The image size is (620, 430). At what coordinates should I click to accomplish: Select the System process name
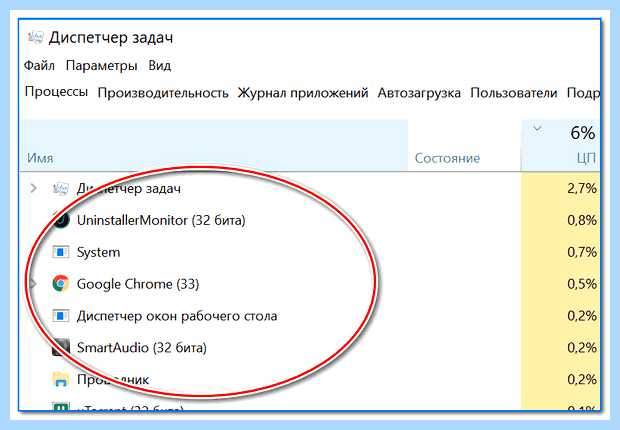pyautogui.click(x=98, y=252)
